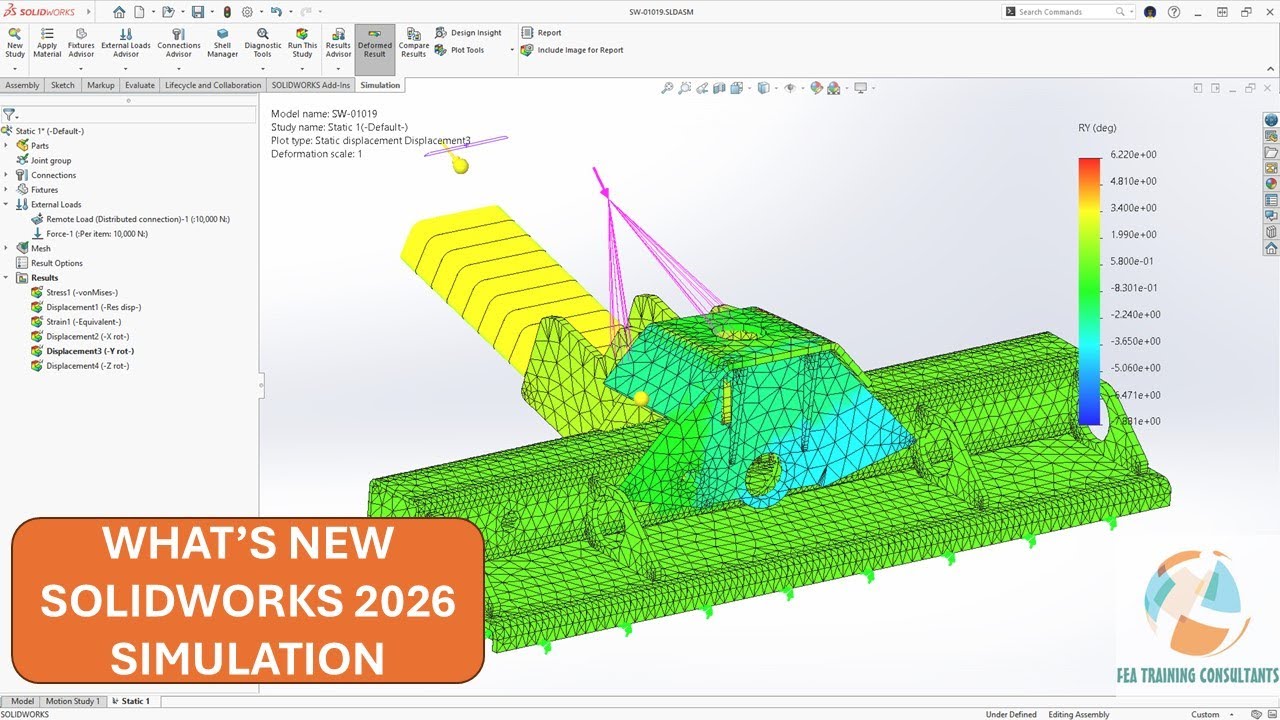Select Force-1 load item
The image size is (1280, 720).
(x=89, y=234)
